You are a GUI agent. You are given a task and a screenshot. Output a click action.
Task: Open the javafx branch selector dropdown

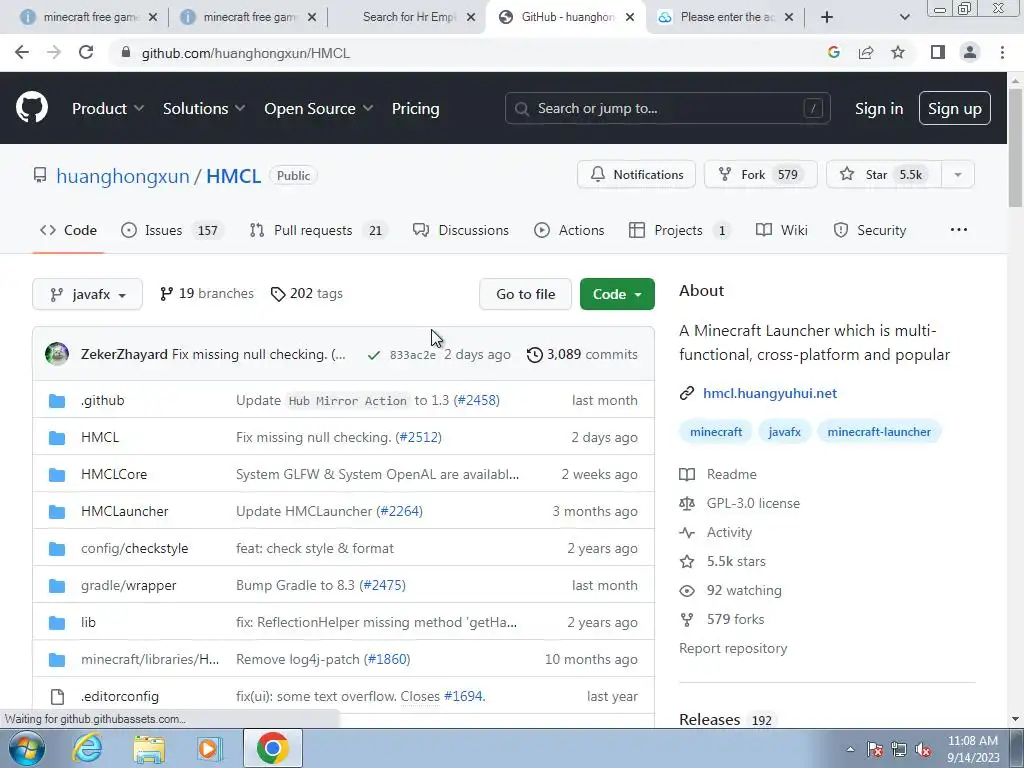point(88,295)
